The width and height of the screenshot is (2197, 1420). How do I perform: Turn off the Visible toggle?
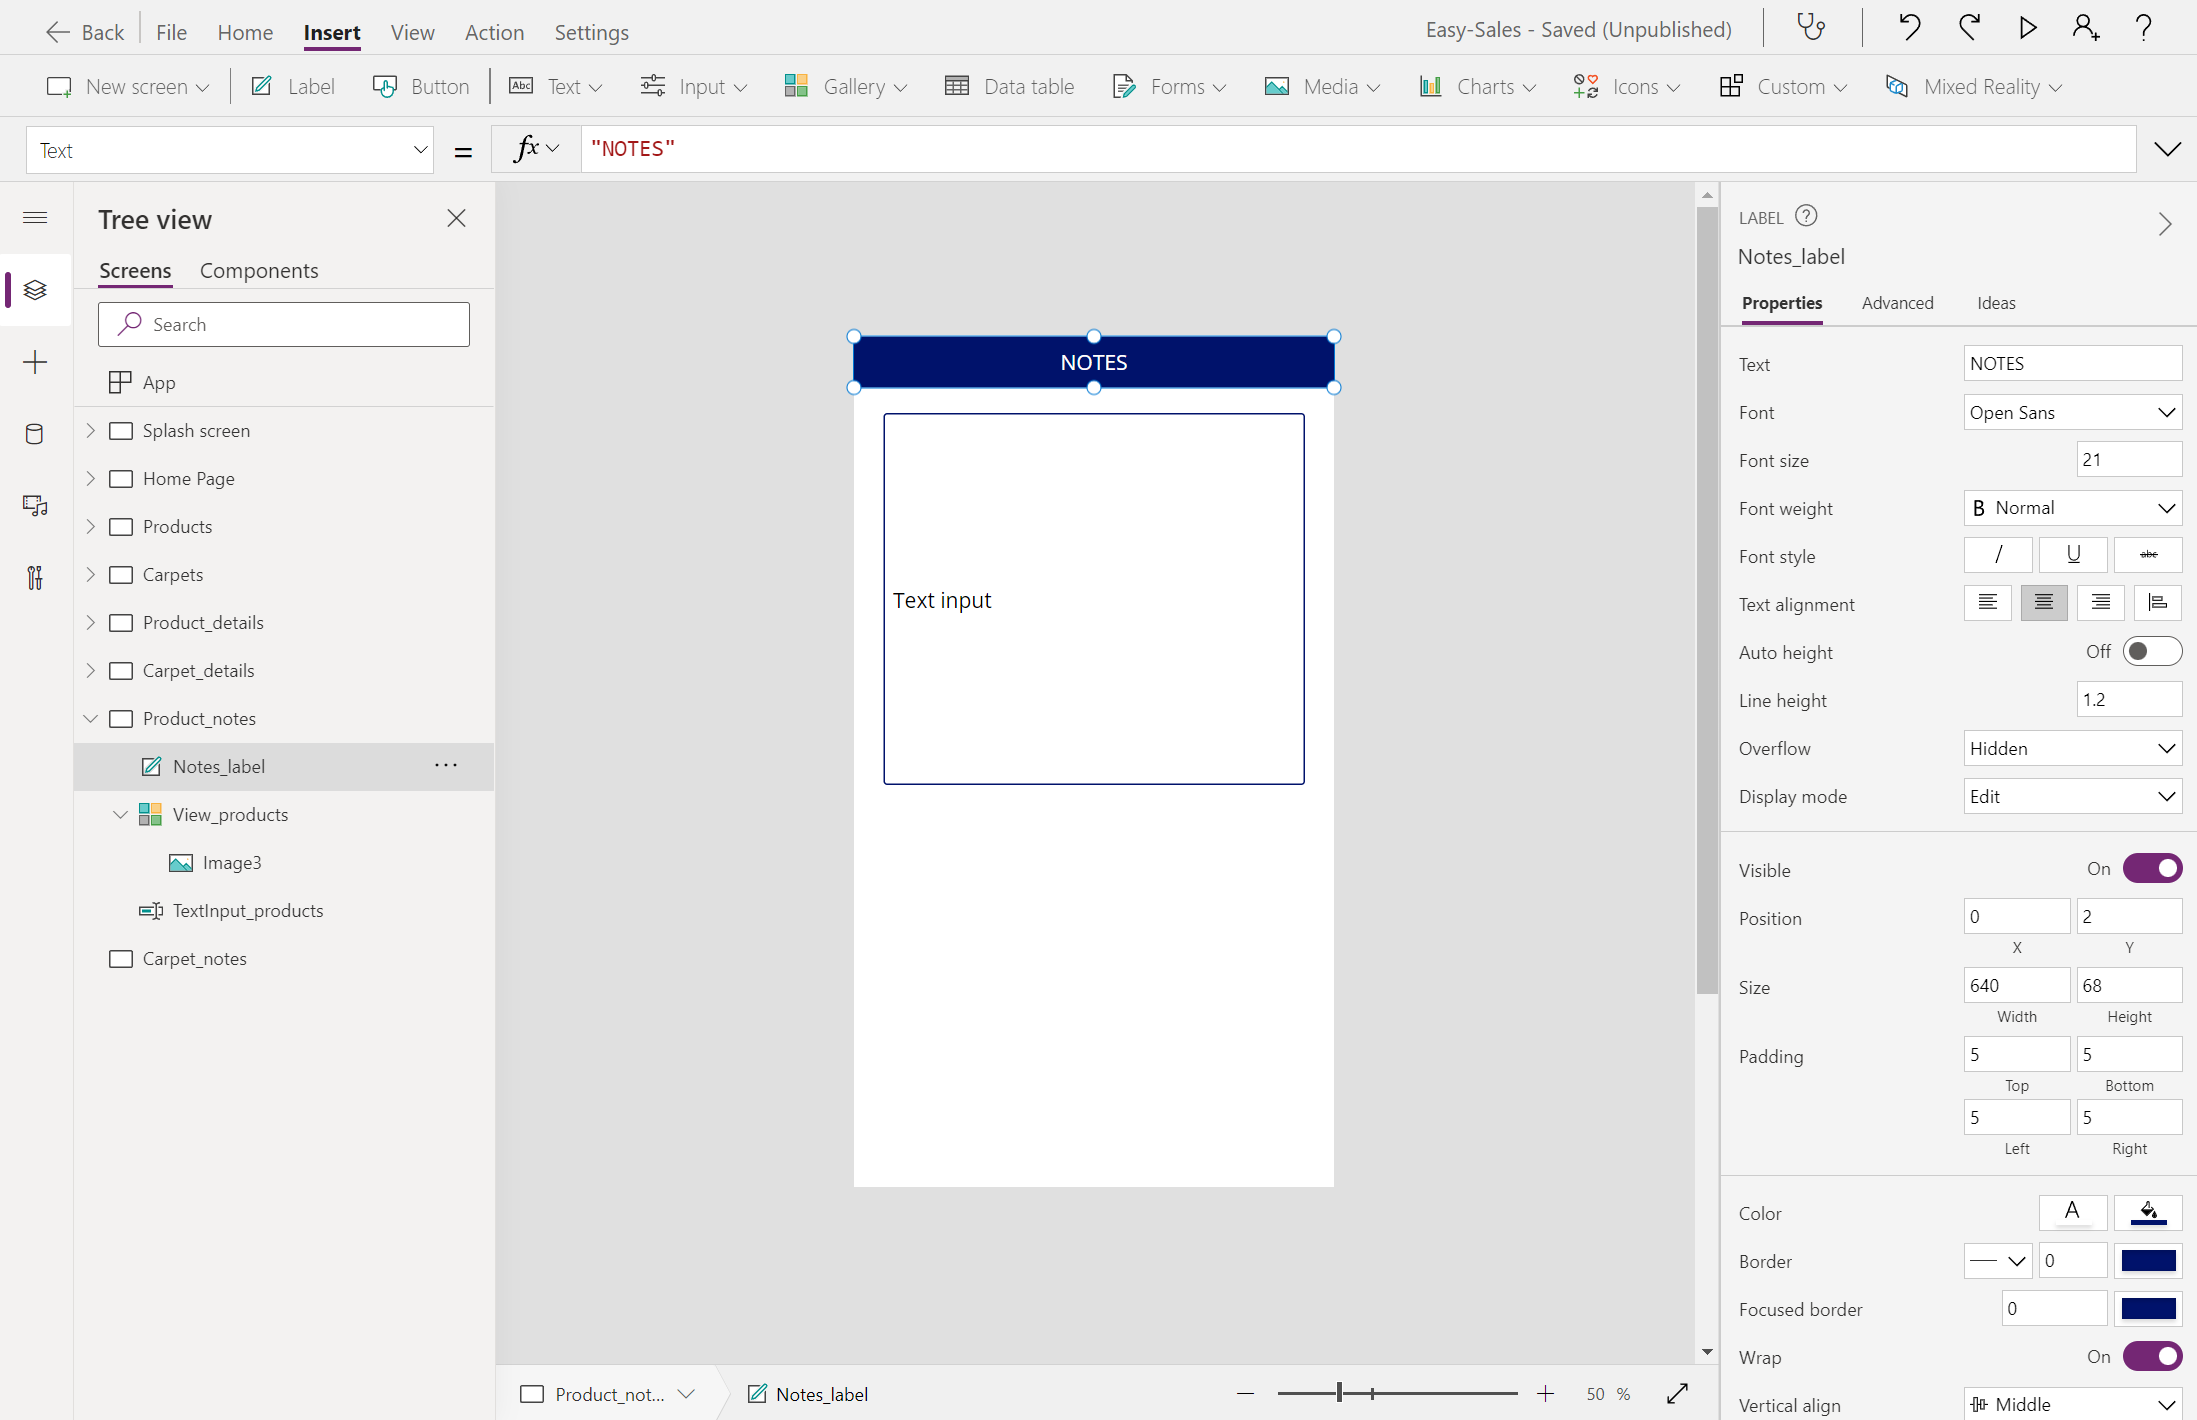tap(2151, 869)
